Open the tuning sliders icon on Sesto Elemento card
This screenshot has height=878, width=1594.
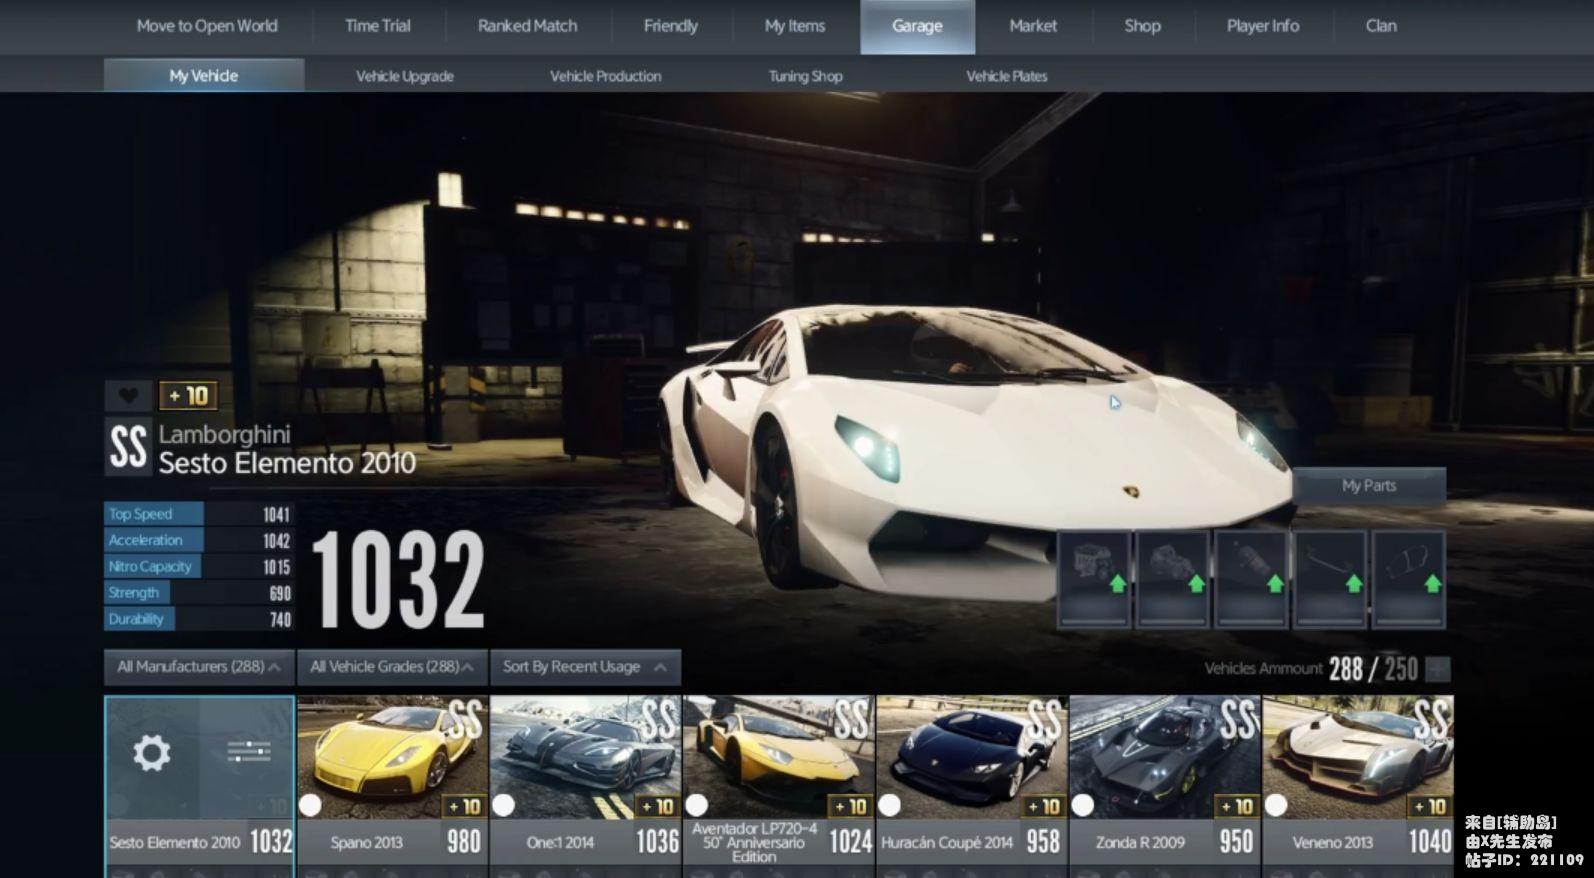coord(248,752)
